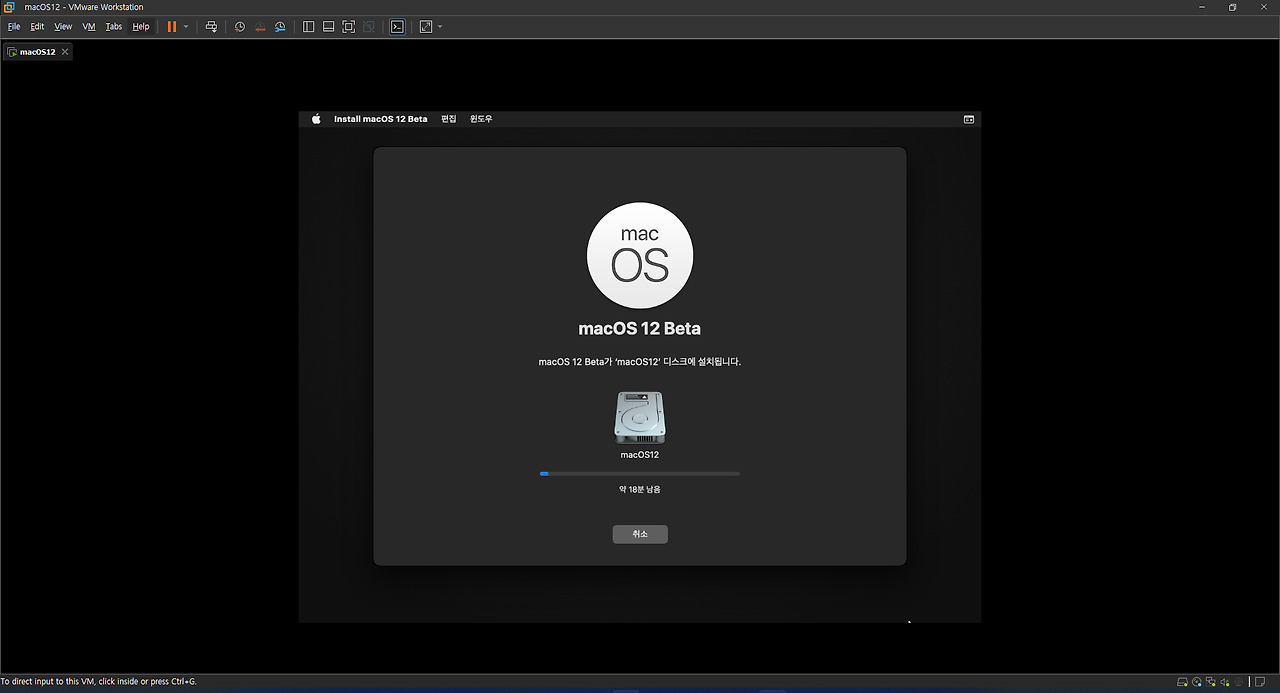Click the 'macOS 12 Beta' heading text
The height and width of the screenshot is (693, 1280).
(x=640, y=328)
